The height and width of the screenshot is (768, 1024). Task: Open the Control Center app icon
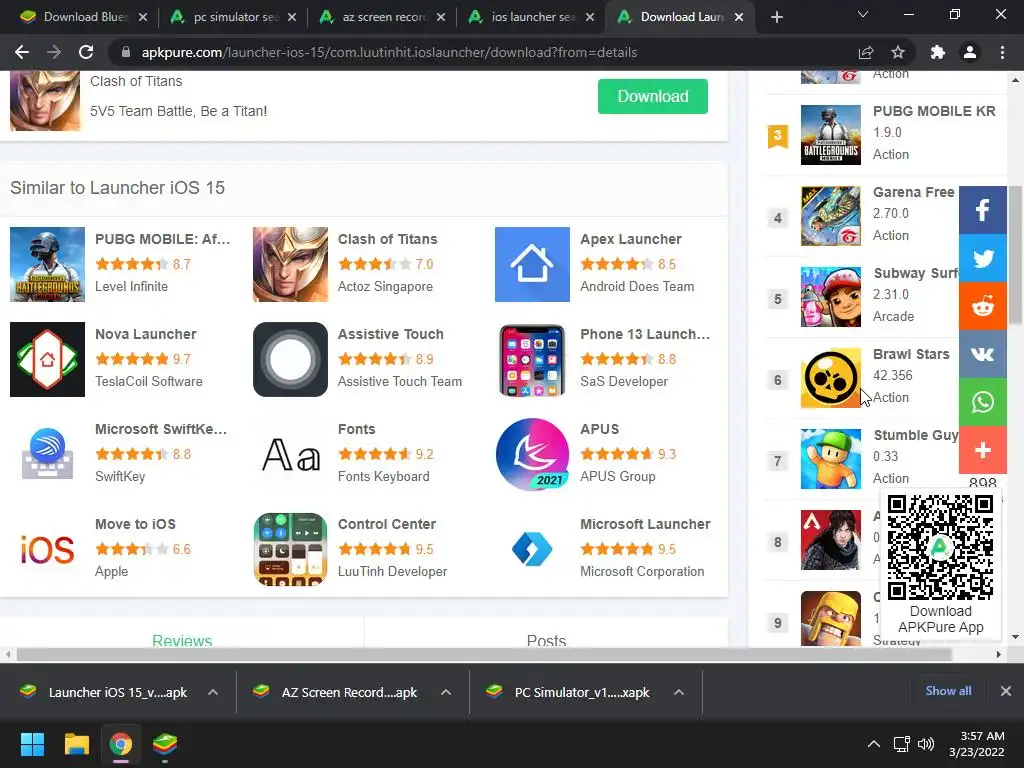pyautogui.click(x=290, y=549)
